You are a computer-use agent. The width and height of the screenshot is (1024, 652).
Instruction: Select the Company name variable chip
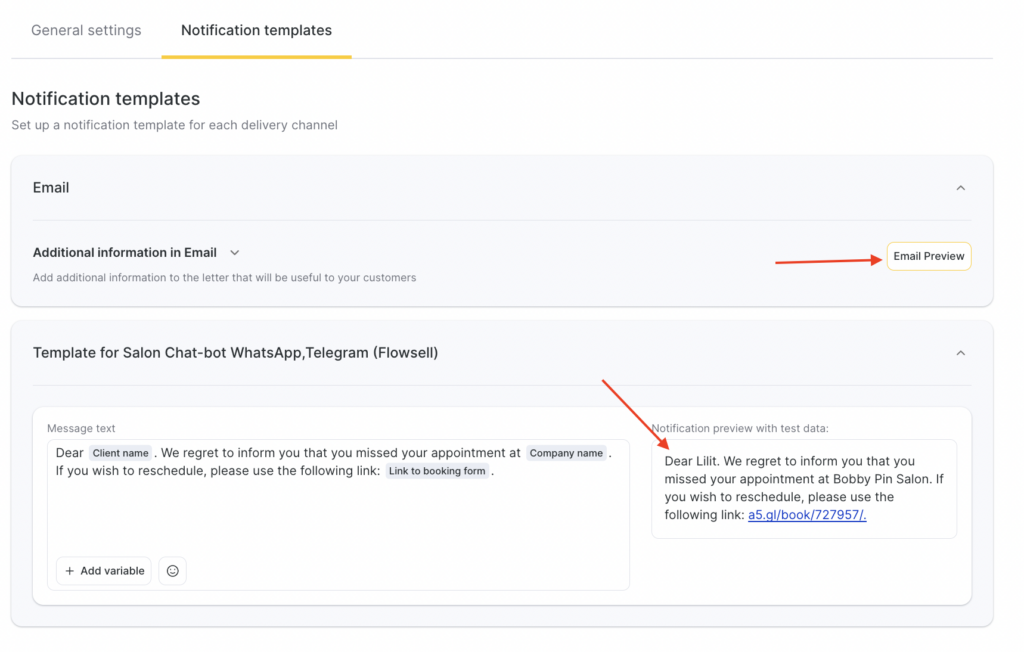[x=566, y=453]
